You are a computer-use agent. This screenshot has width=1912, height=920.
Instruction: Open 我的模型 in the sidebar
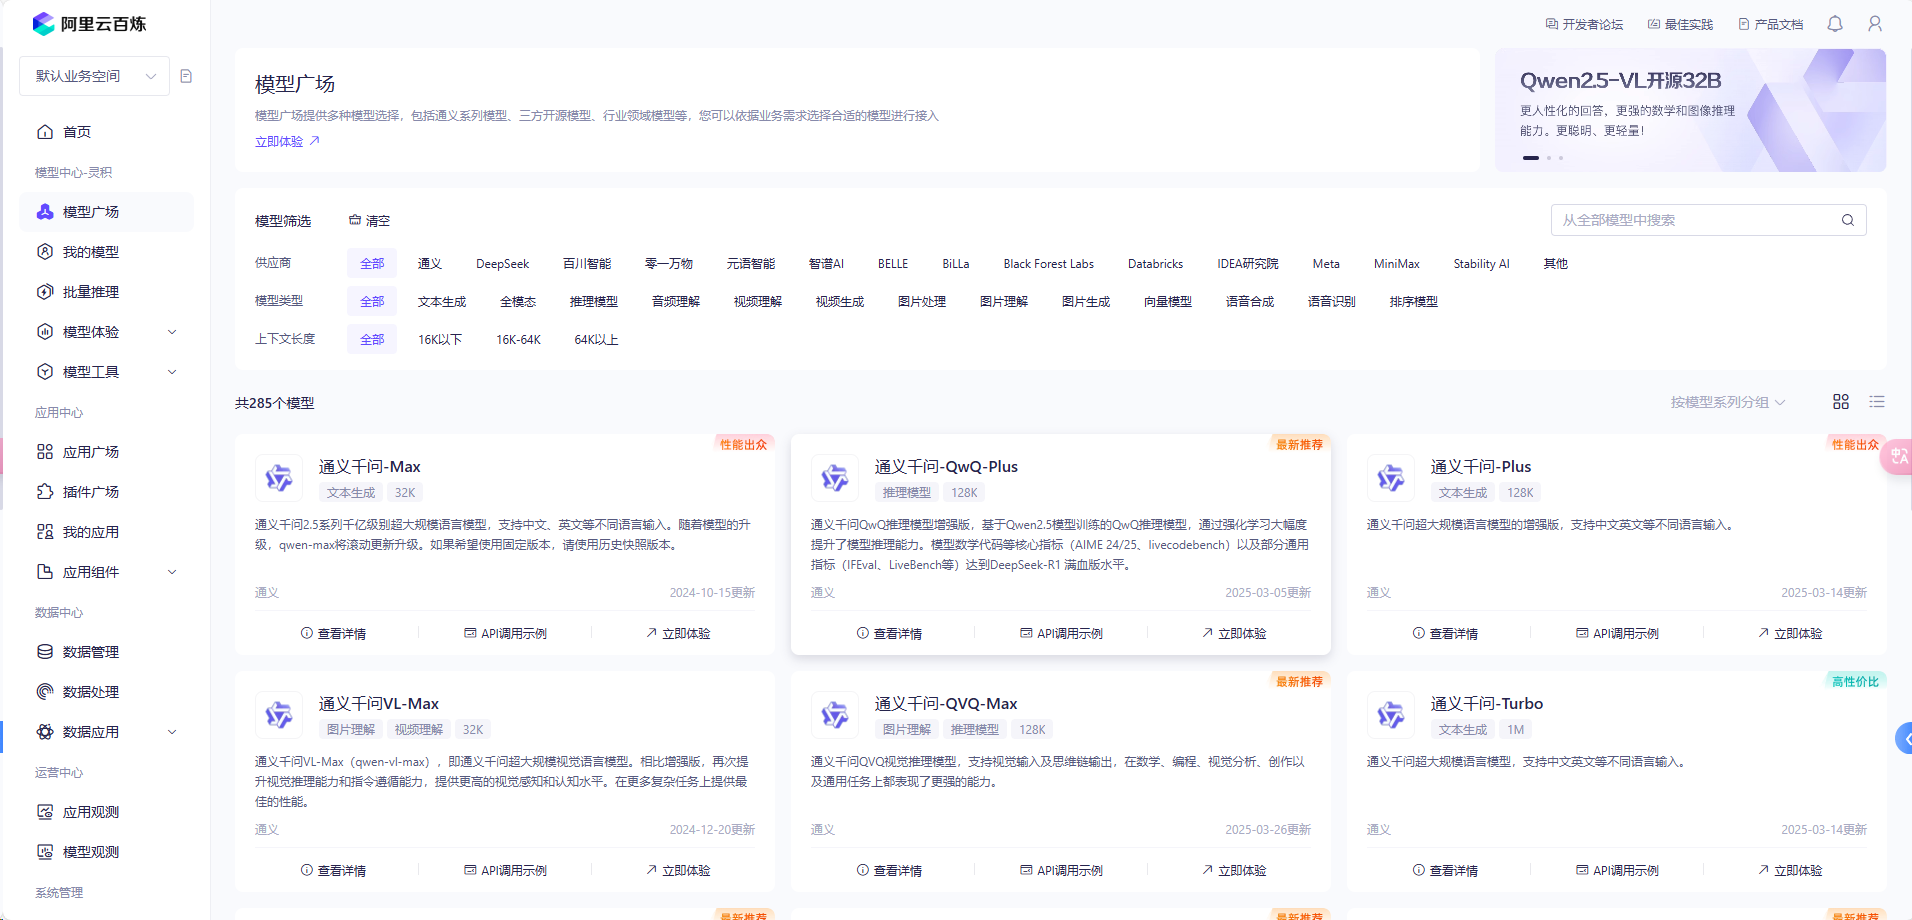[106, 252]
